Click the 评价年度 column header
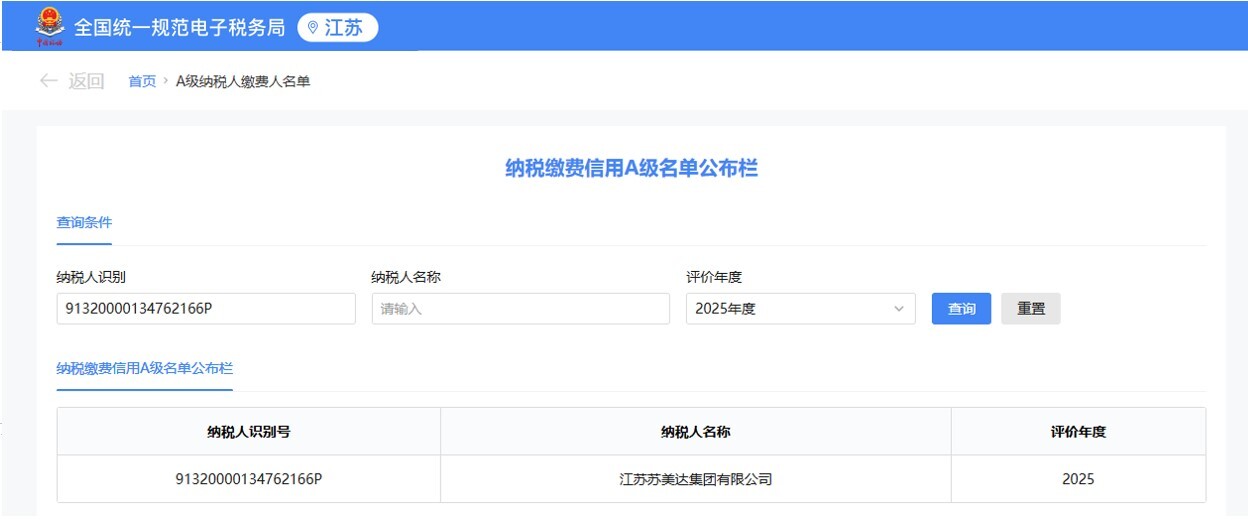Viewport: 1248px width, 521px height. 1078,432
